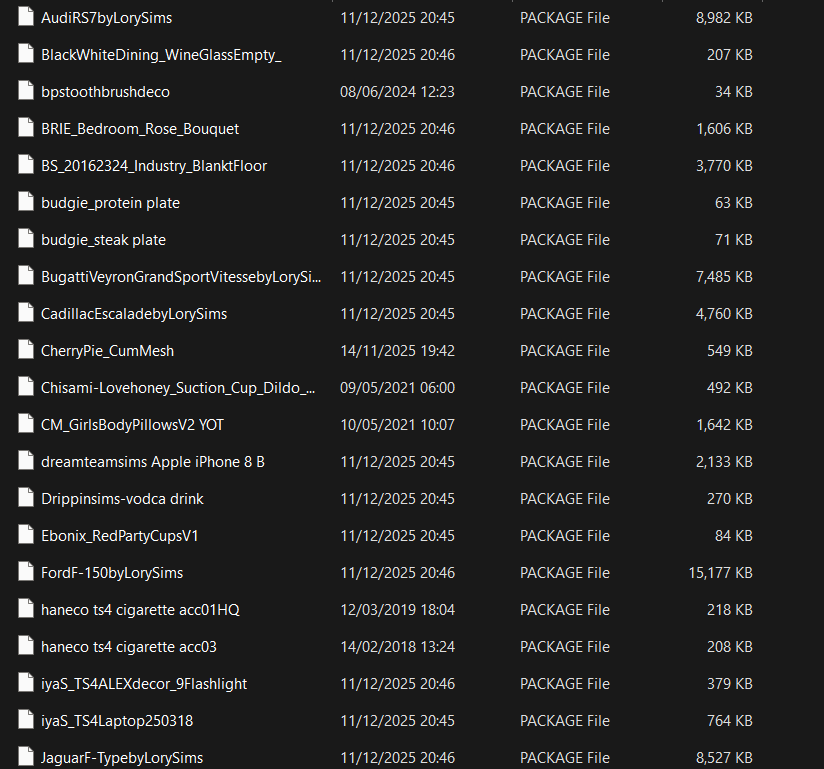Click the file icon beside CadillacEscaladebyLorySims

tap(26, 313)
